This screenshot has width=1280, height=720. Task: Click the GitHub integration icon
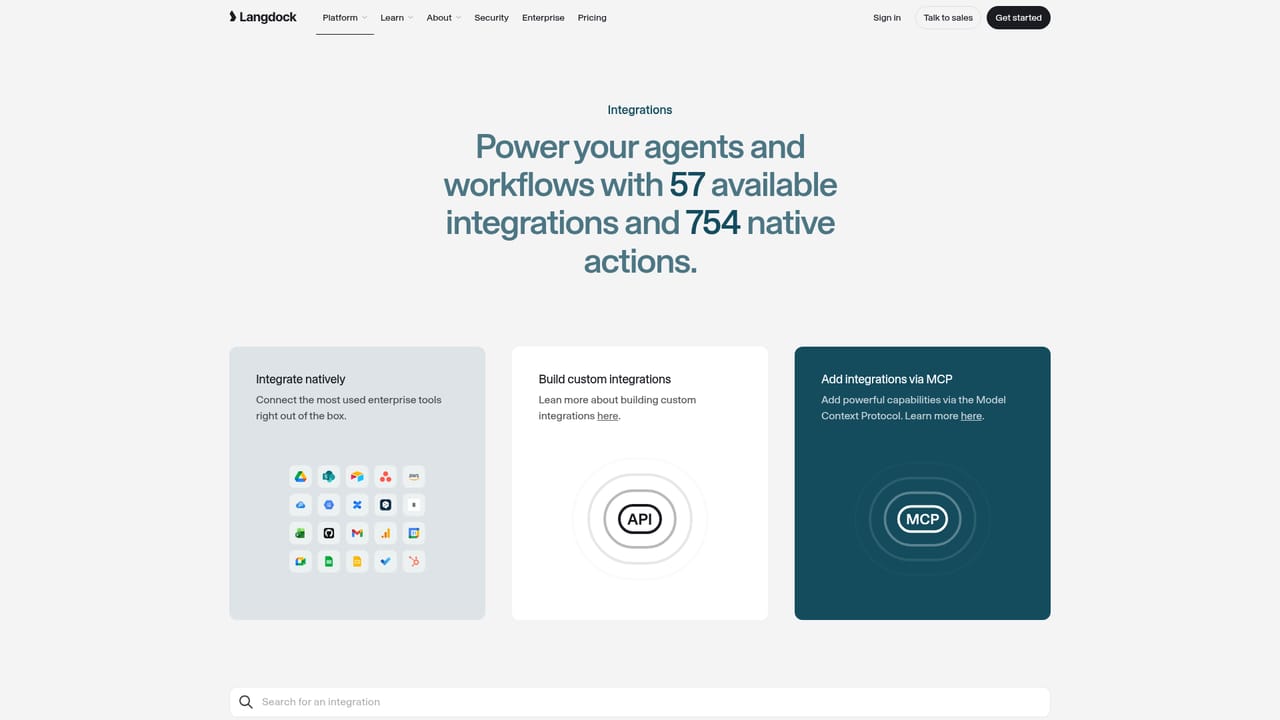[328, 533]
